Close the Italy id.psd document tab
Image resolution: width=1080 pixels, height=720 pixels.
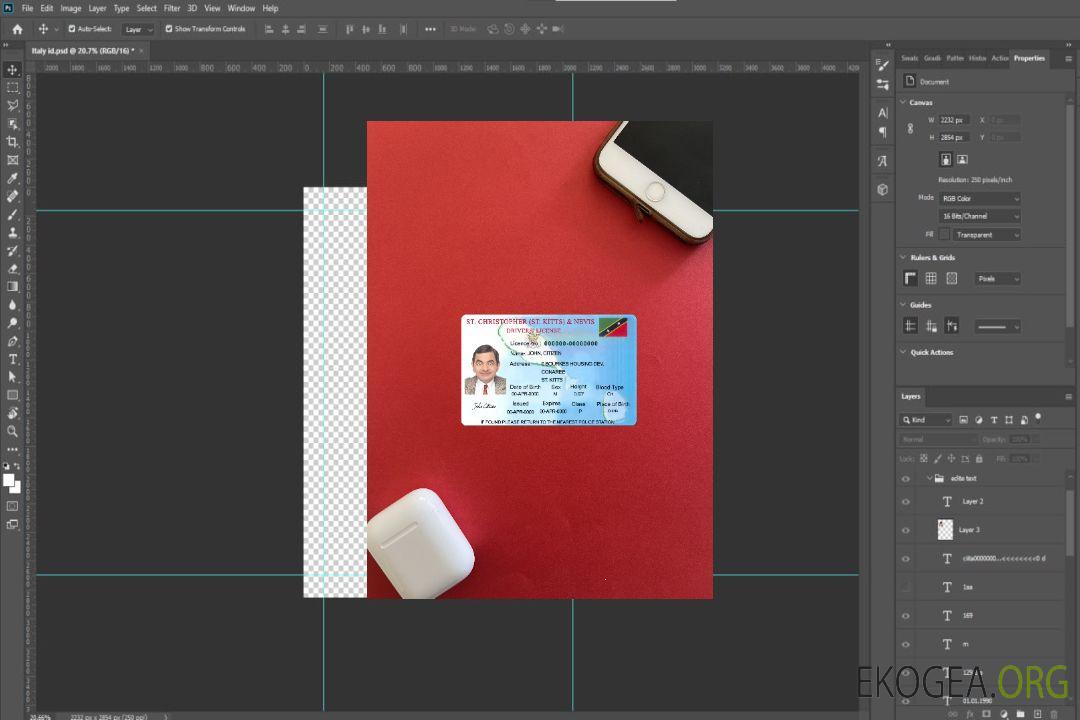tap(141, 50)
